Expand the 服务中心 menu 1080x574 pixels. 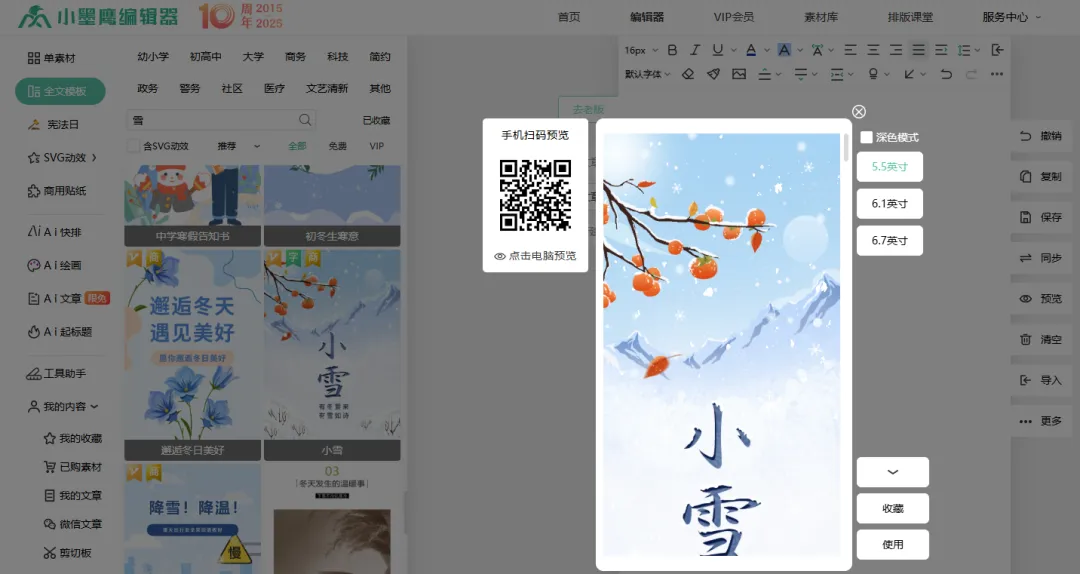[x=1011, y=17]
